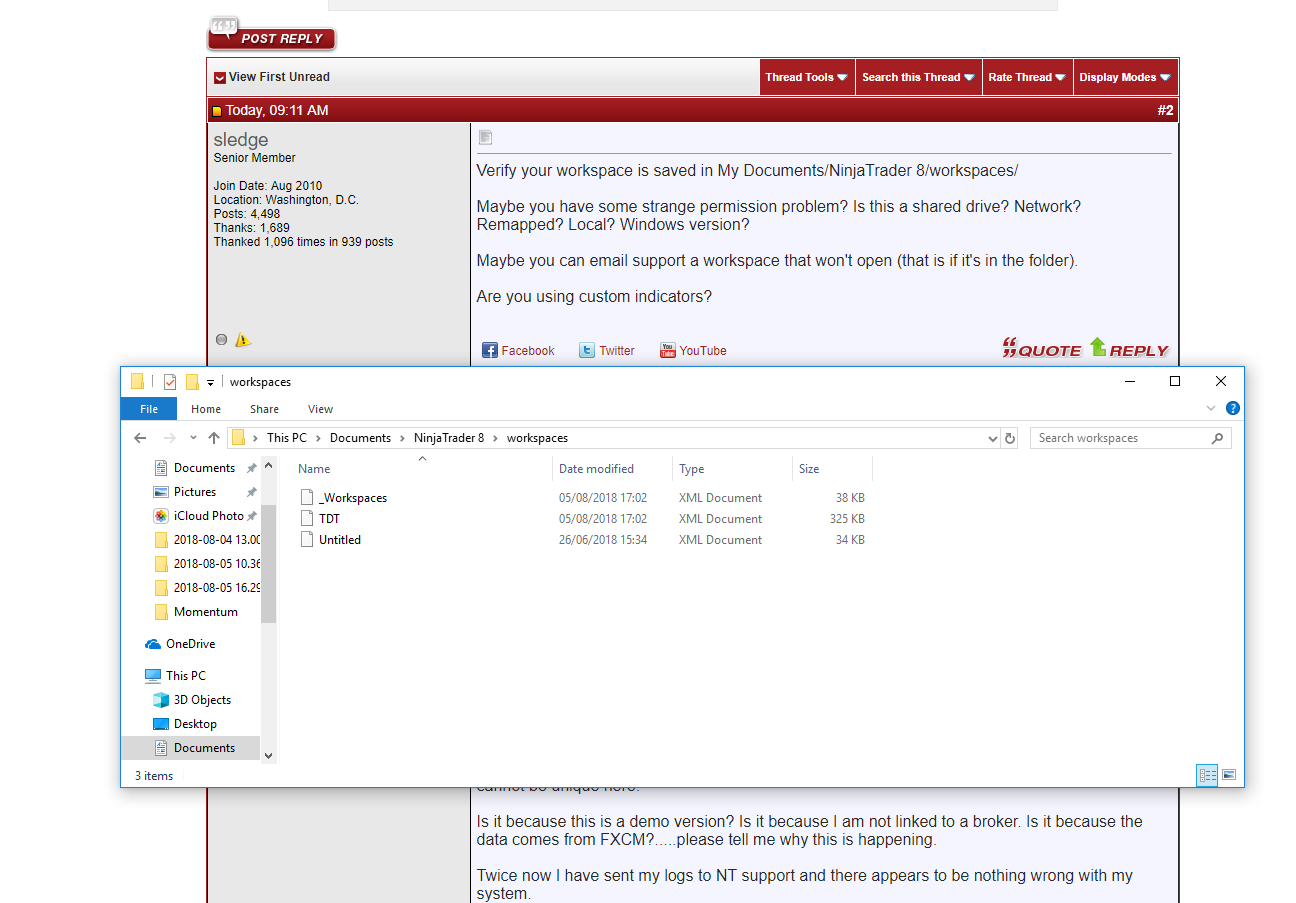Open the 2018-08-05 10.36 folder
Viewport: 1296px width, 903px height.
[208, 564]
